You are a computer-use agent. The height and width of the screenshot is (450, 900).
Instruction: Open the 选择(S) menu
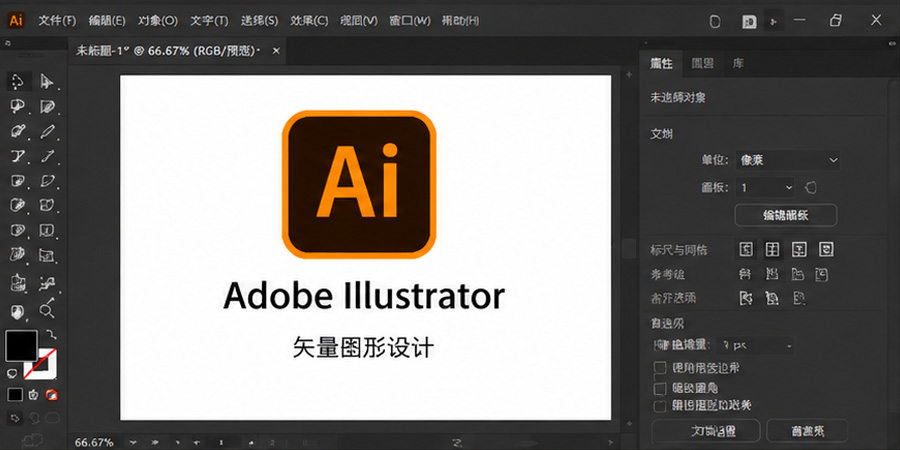click(x=259, y=21)
